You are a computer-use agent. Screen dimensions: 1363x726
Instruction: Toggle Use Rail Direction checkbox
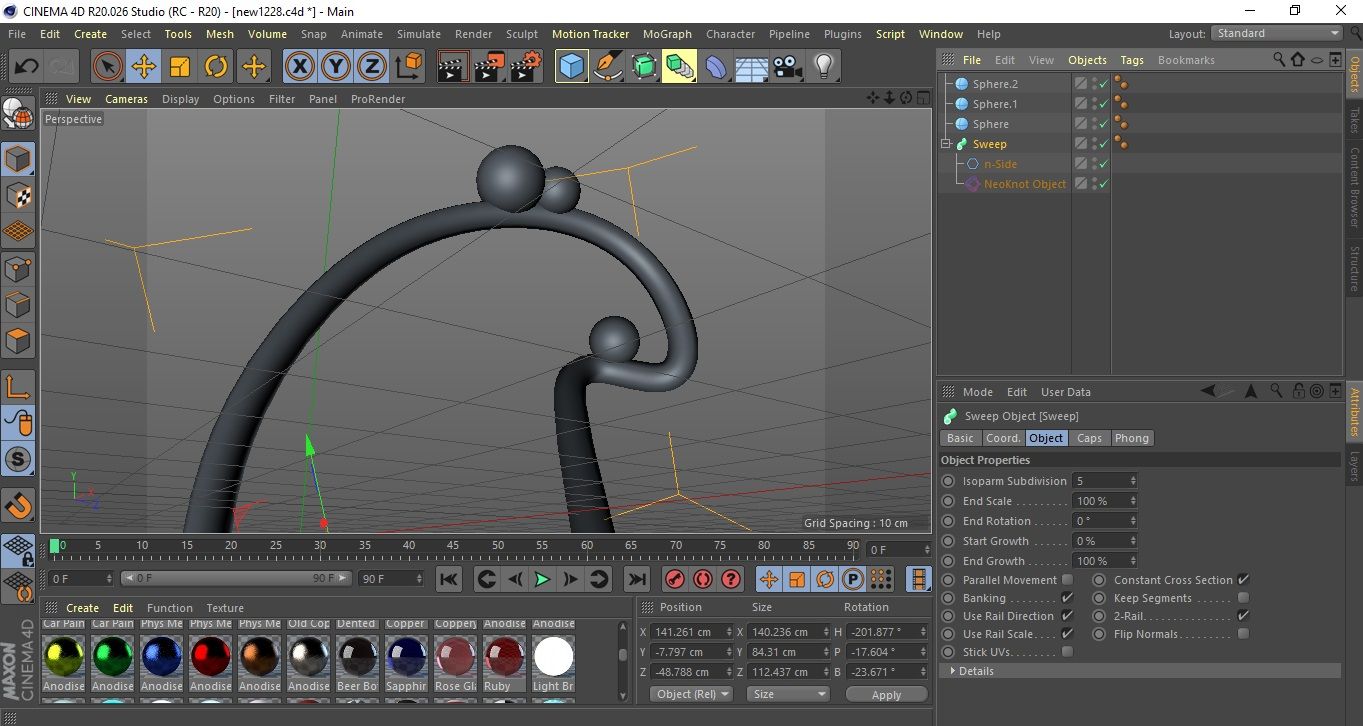[1067, 616]
